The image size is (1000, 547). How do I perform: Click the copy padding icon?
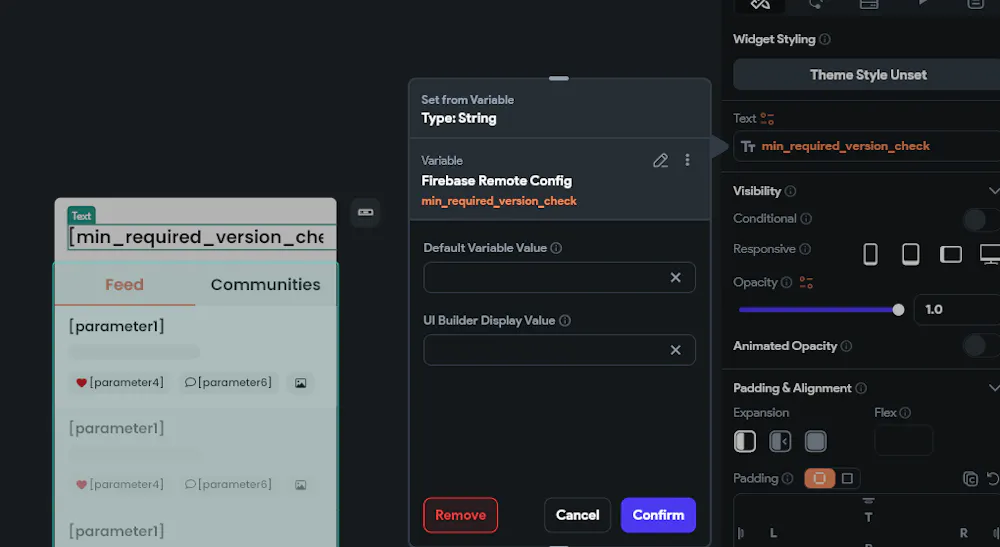[x=969, y=479]
